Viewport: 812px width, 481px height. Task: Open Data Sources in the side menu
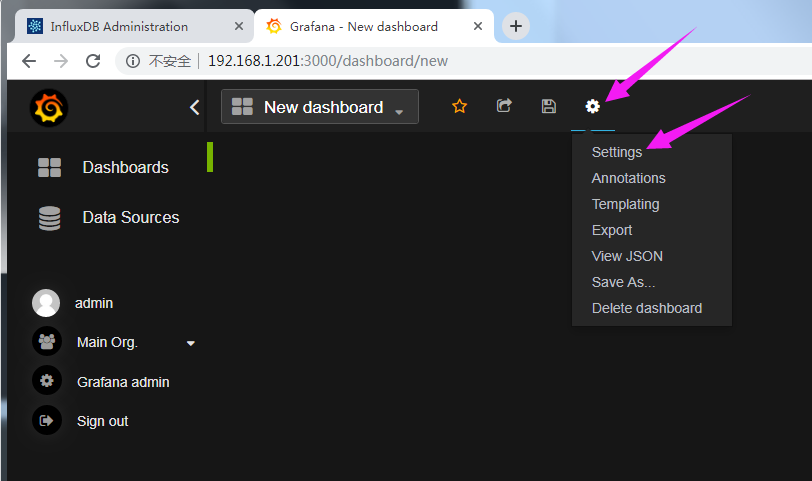(130, 217)
